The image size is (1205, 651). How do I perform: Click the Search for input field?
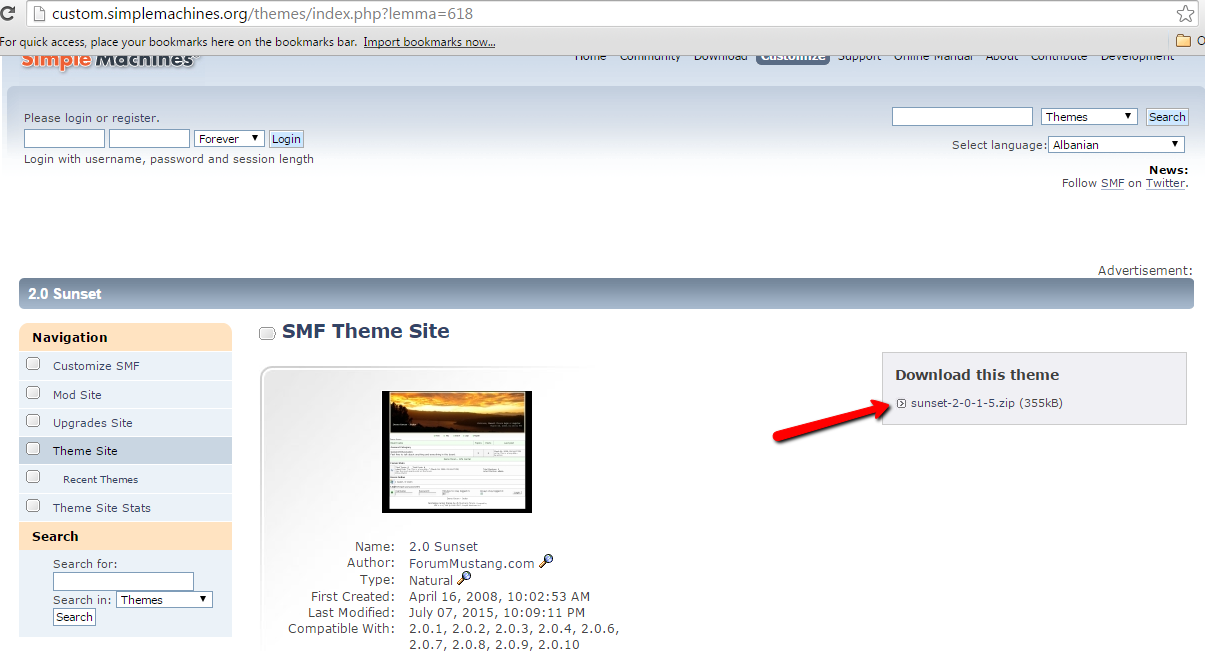pyautogui.click(x=123, y=581)
